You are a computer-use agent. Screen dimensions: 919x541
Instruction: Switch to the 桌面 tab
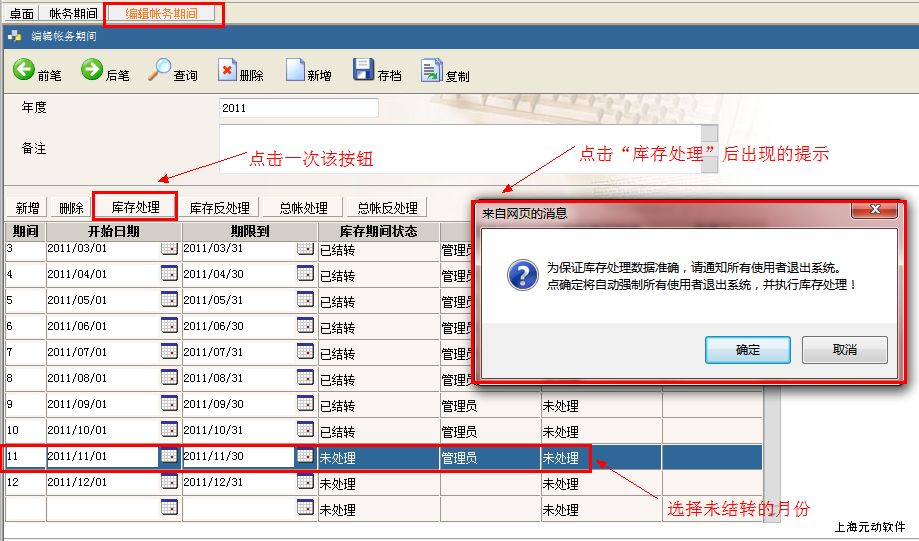click(22, 14)
